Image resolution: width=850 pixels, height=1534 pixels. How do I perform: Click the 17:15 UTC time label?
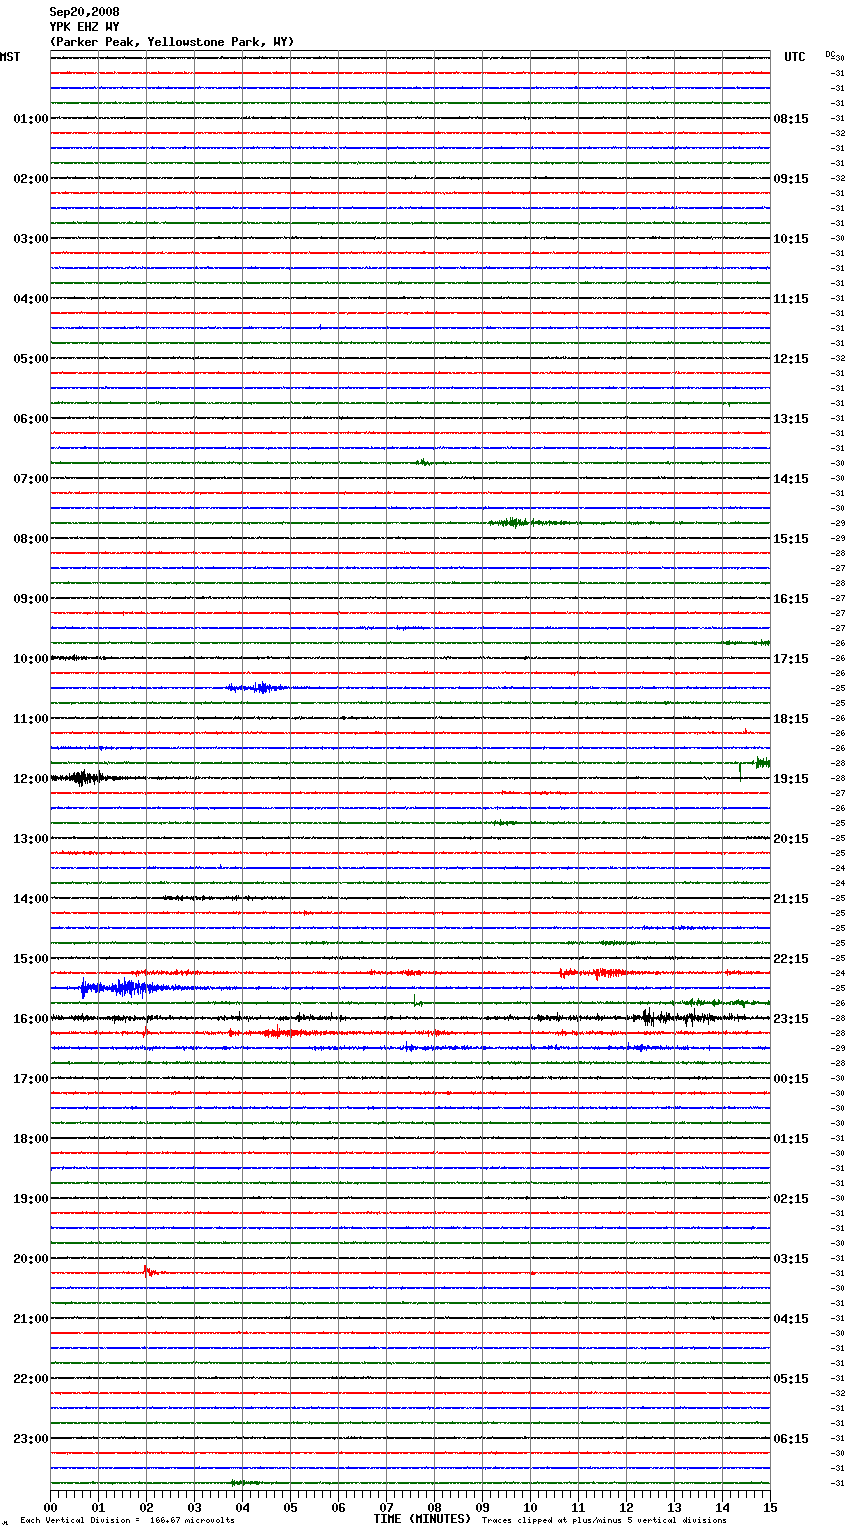coord(791,659)
